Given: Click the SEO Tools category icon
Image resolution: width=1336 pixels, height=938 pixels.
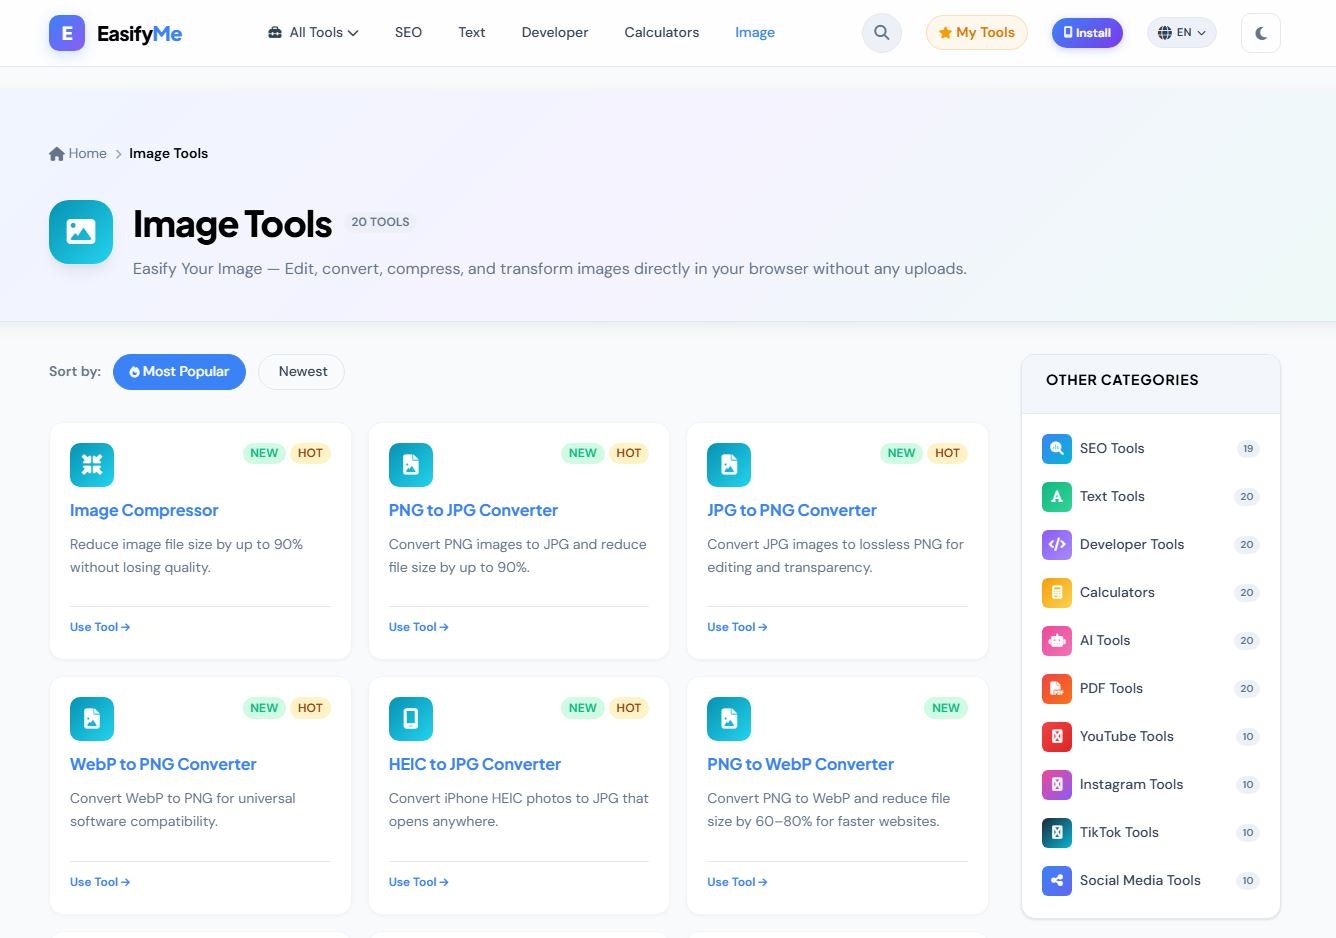Looking at the screenshot, I should 1057,449.
